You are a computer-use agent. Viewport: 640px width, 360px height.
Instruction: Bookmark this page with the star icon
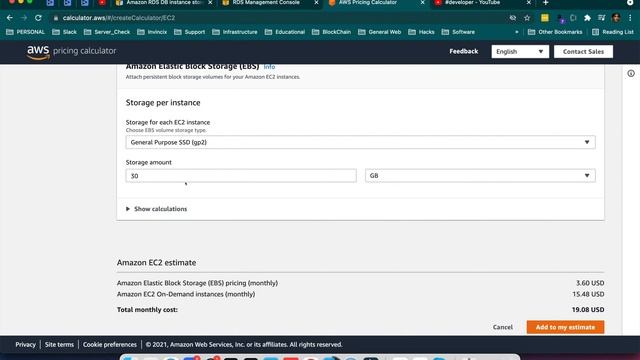tap(527, 18)
